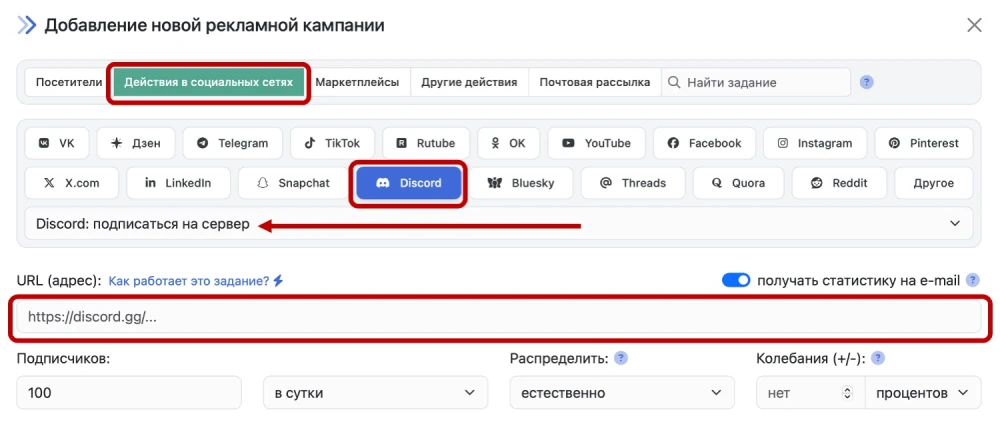The image size is (1000, 424).
Task: Click the Другое network button
Action: [x=933, y=183]
